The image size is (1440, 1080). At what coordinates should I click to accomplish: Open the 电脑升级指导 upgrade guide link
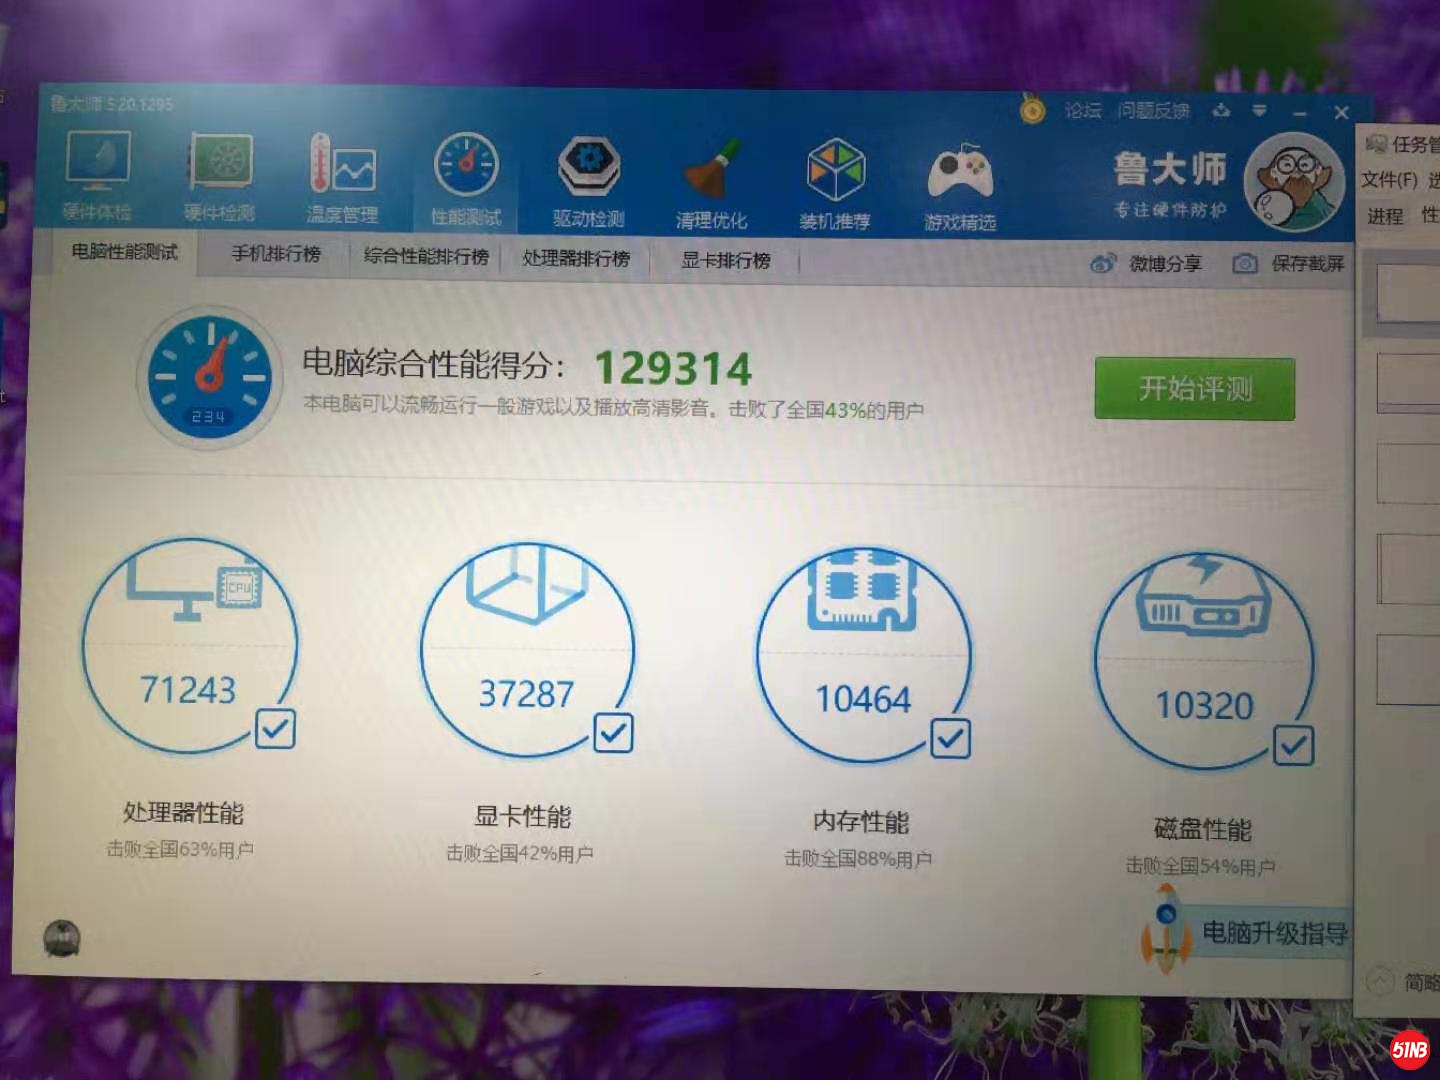[1273, 933]
